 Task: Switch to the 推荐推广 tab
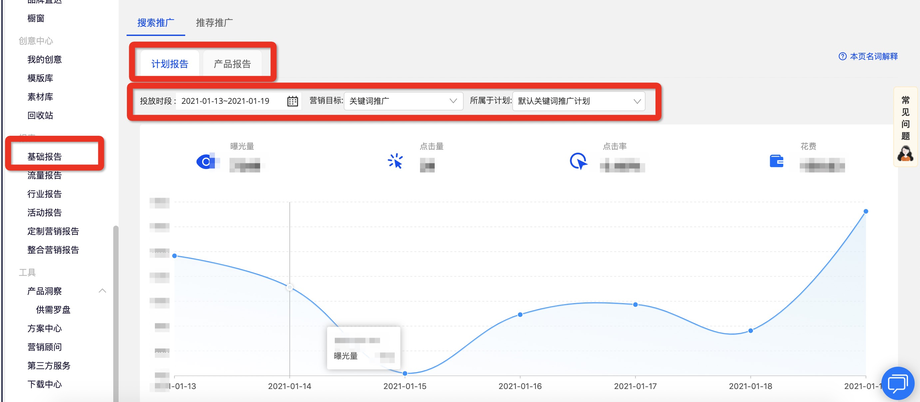click(215, 22)
